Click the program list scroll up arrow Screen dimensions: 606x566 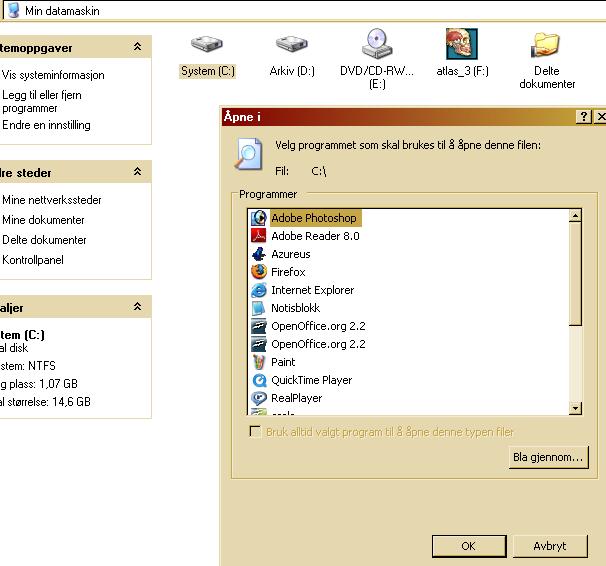575,216
